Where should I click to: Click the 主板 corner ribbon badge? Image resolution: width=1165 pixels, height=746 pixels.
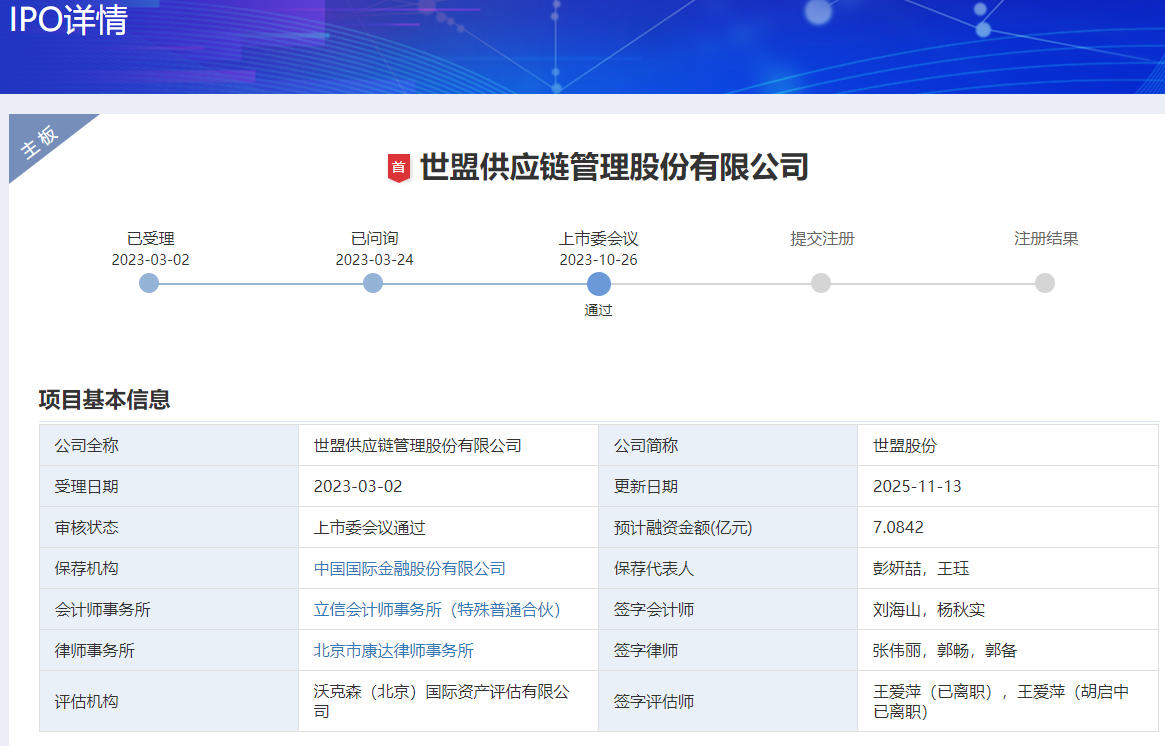(42, 143)
